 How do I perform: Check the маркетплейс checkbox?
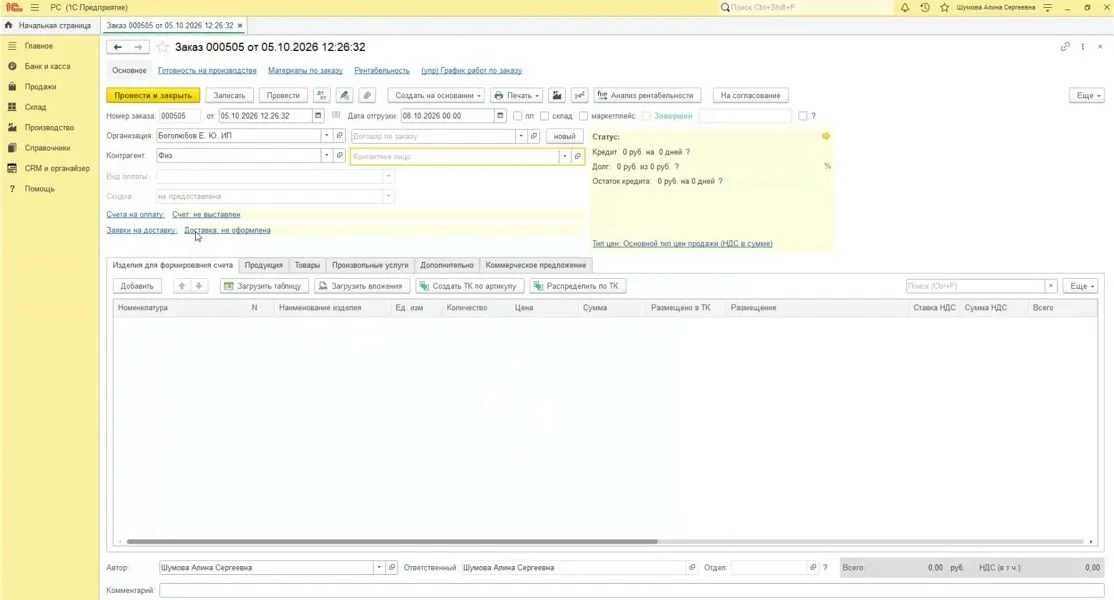point(583,116)
